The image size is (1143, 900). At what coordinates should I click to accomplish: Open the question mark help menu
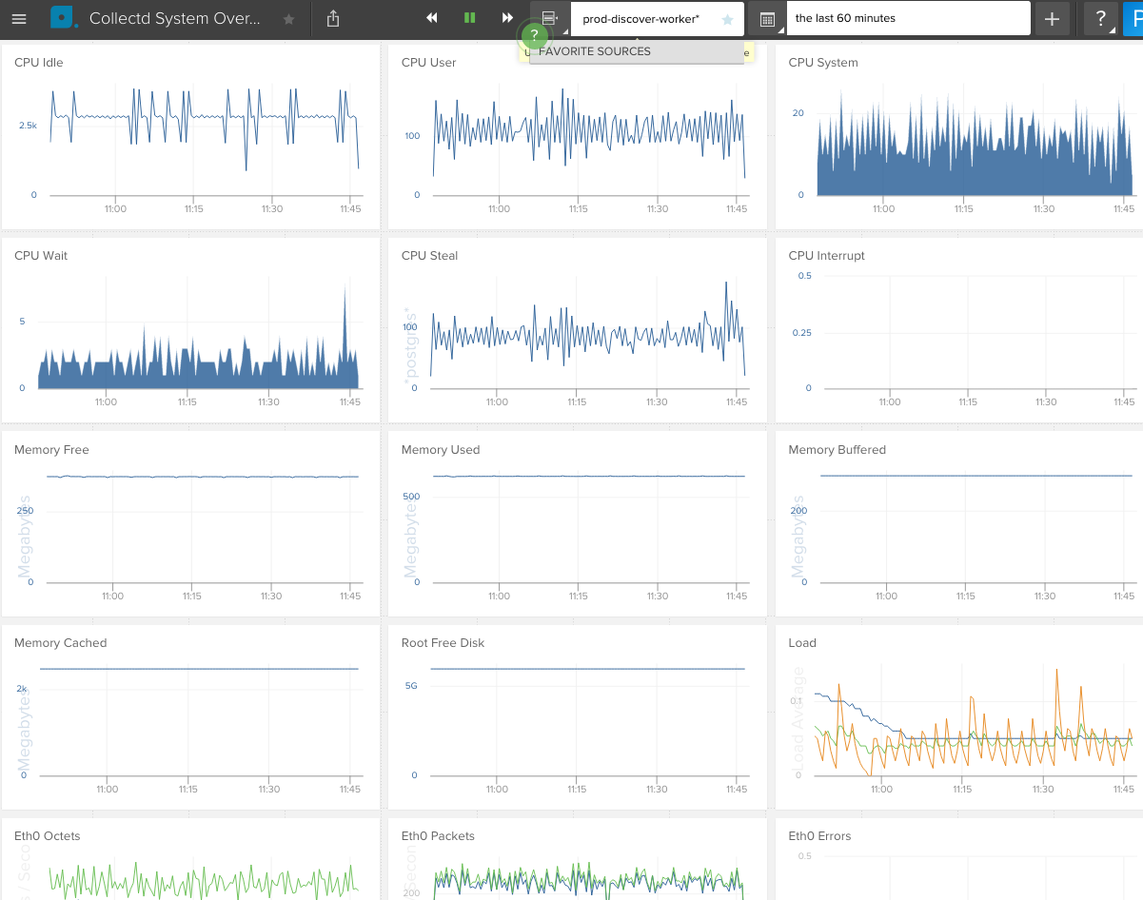click(x=1101, y=19)
